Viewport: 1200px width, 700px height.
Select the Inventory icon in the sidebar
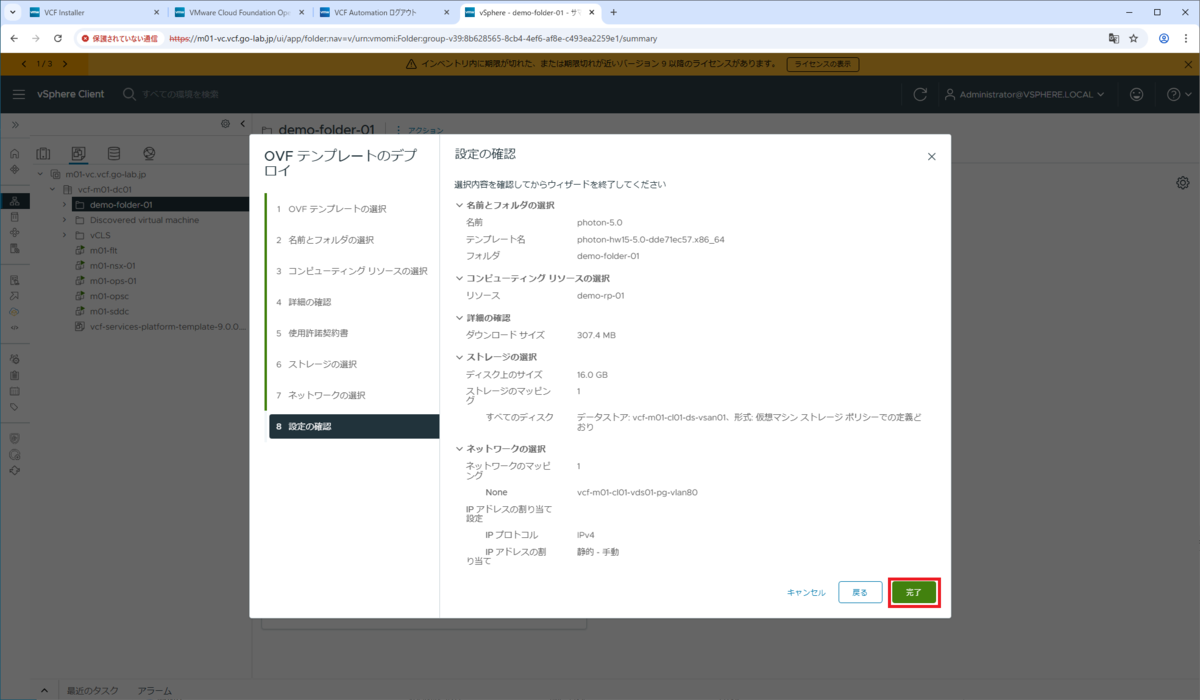tap(14, 201)
